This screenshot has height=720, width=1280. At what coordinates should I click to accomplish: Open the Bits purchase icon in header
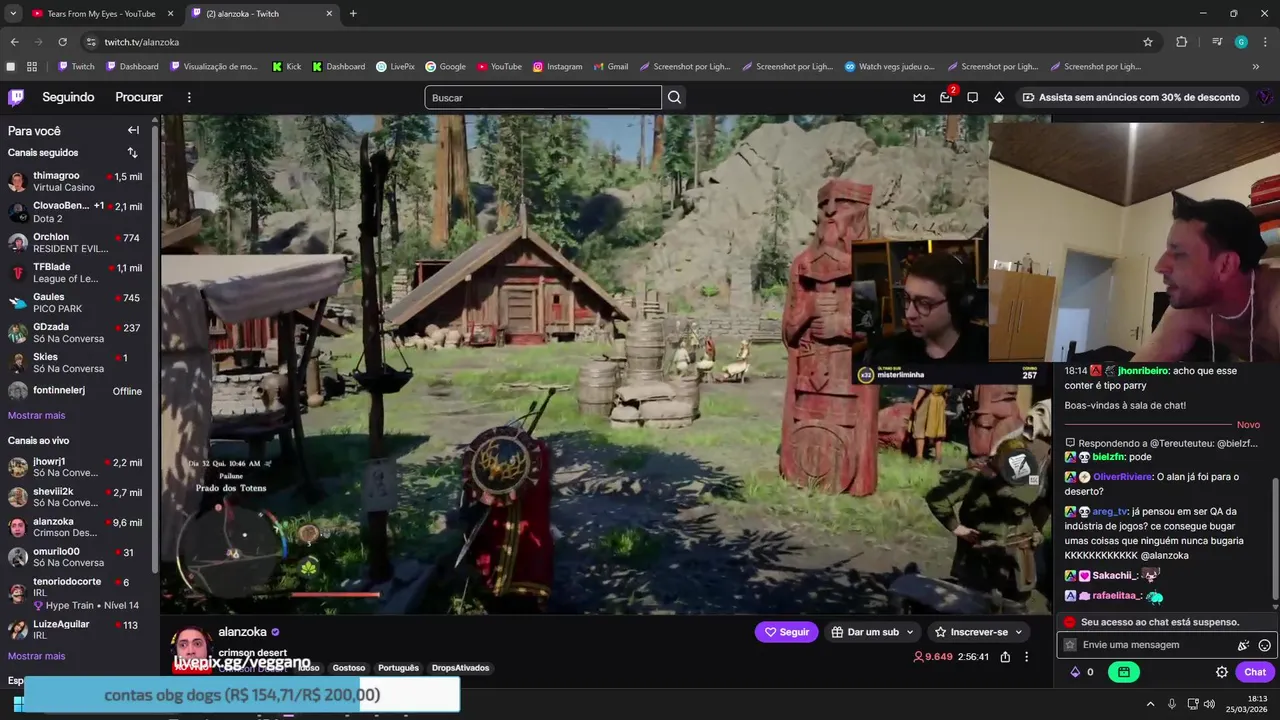point(999,97)
